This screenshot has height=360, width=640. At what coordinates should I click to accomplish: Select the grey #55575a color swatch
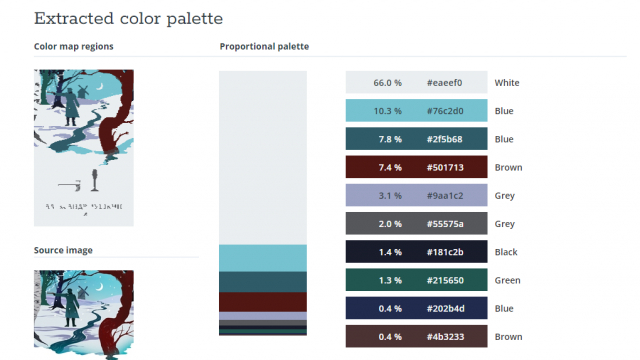point(416,223)
